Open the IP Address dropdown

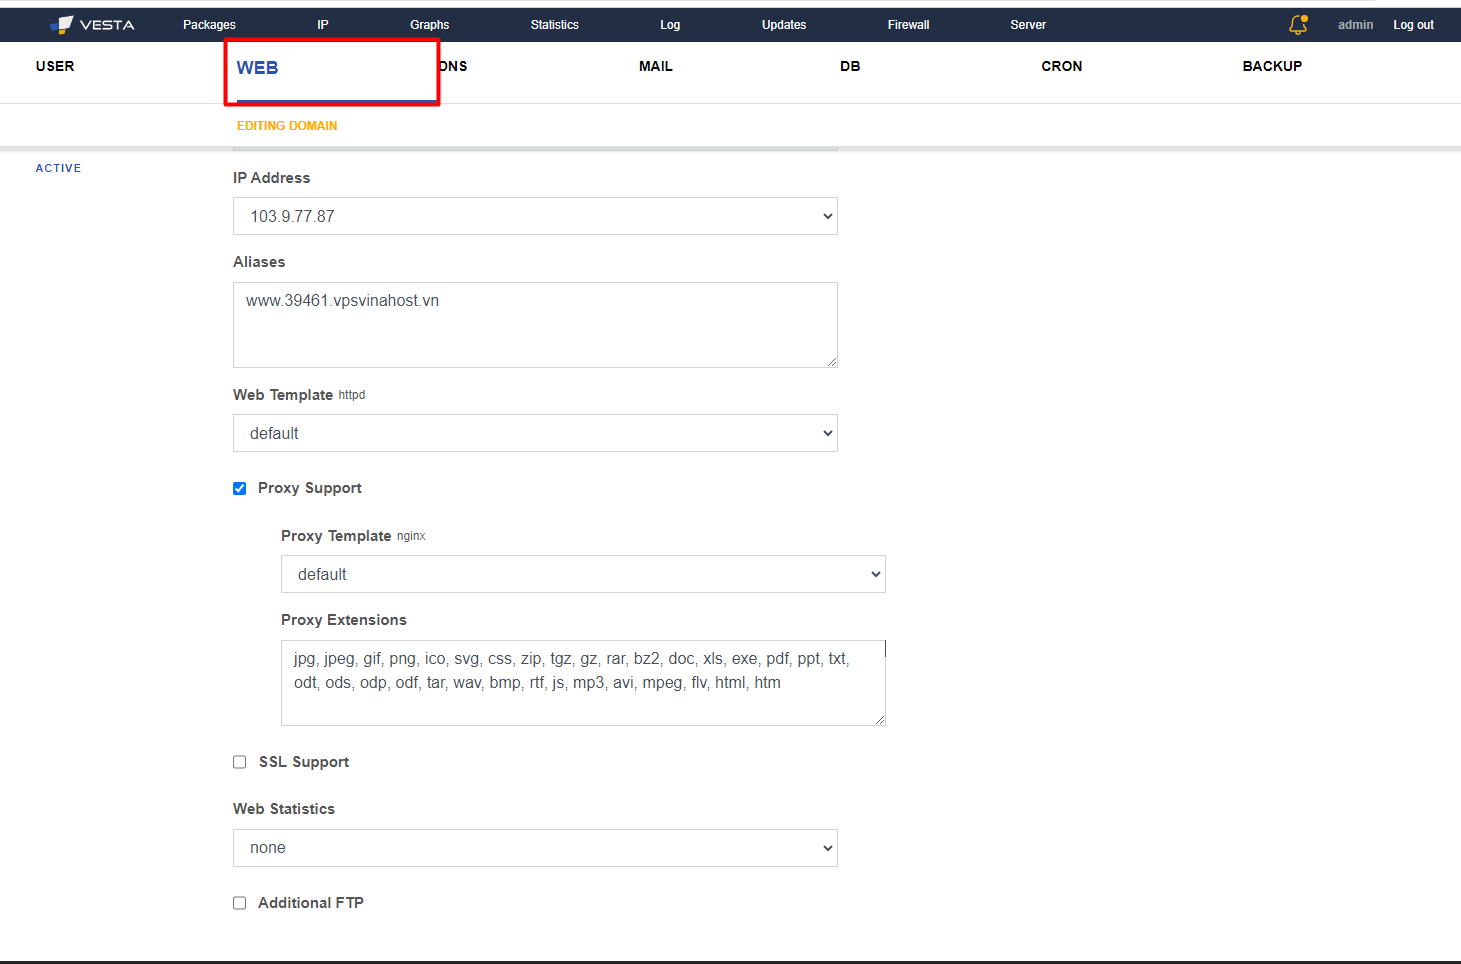[x=535, y=216]
